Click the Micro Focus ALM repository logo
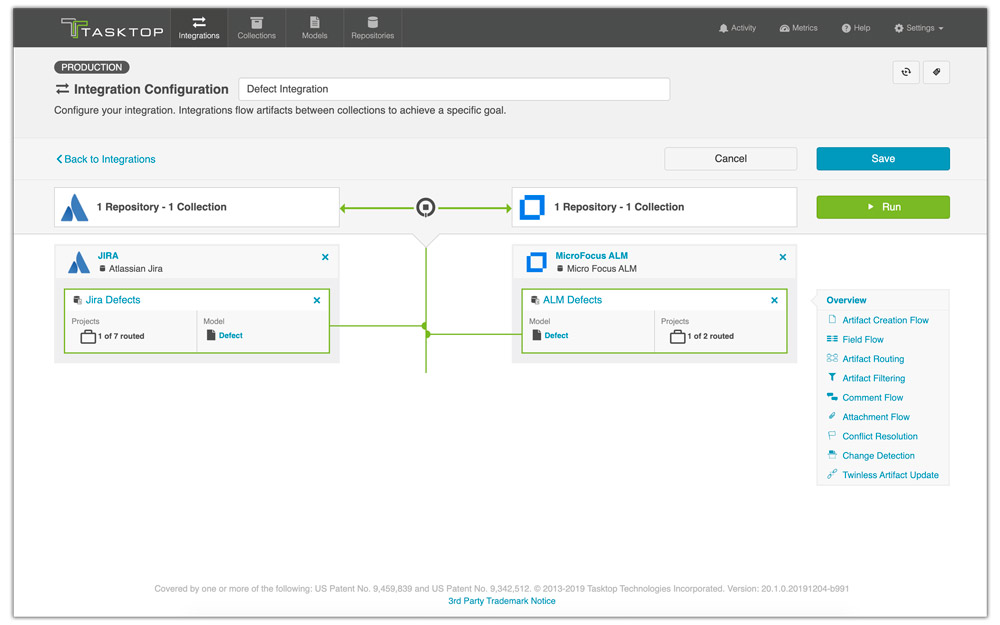Screen dimensions: 1000x625 536,262
